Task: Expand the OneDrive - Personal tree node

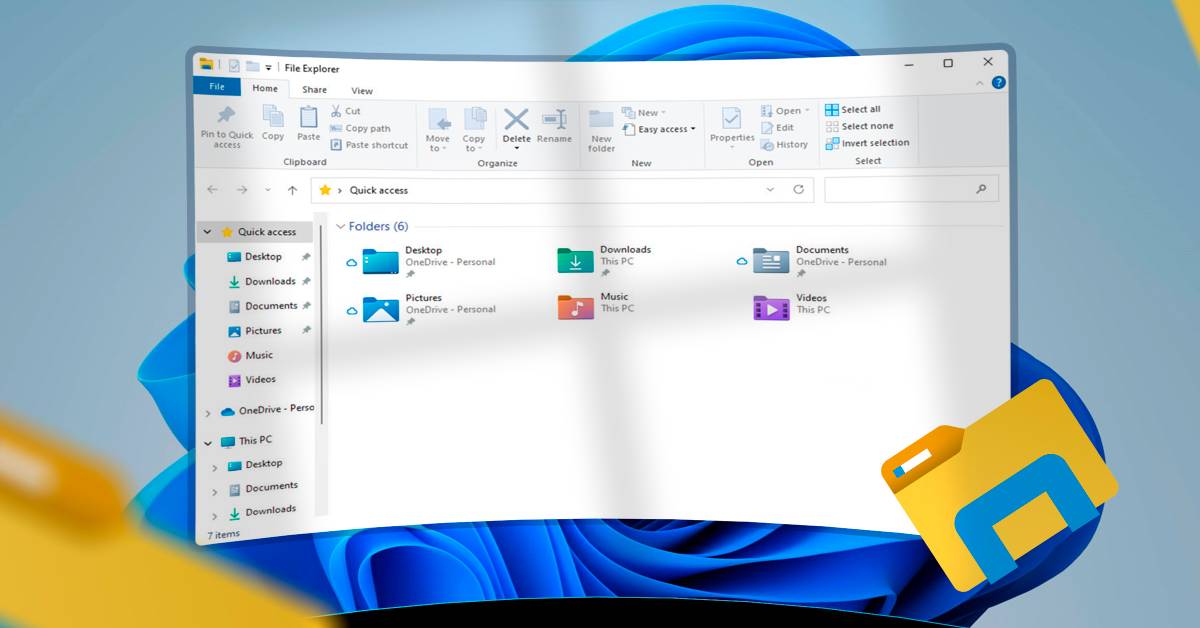Action: (208, 412)
